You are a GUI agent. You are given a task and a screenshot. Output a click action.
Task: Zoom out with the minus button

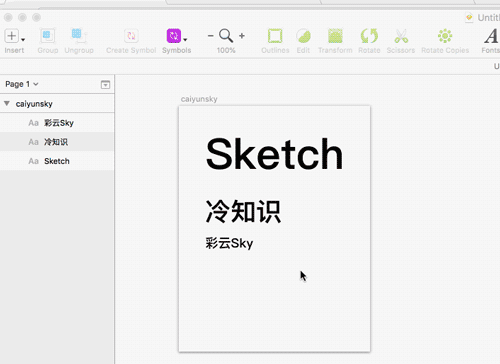coord(210,36)
